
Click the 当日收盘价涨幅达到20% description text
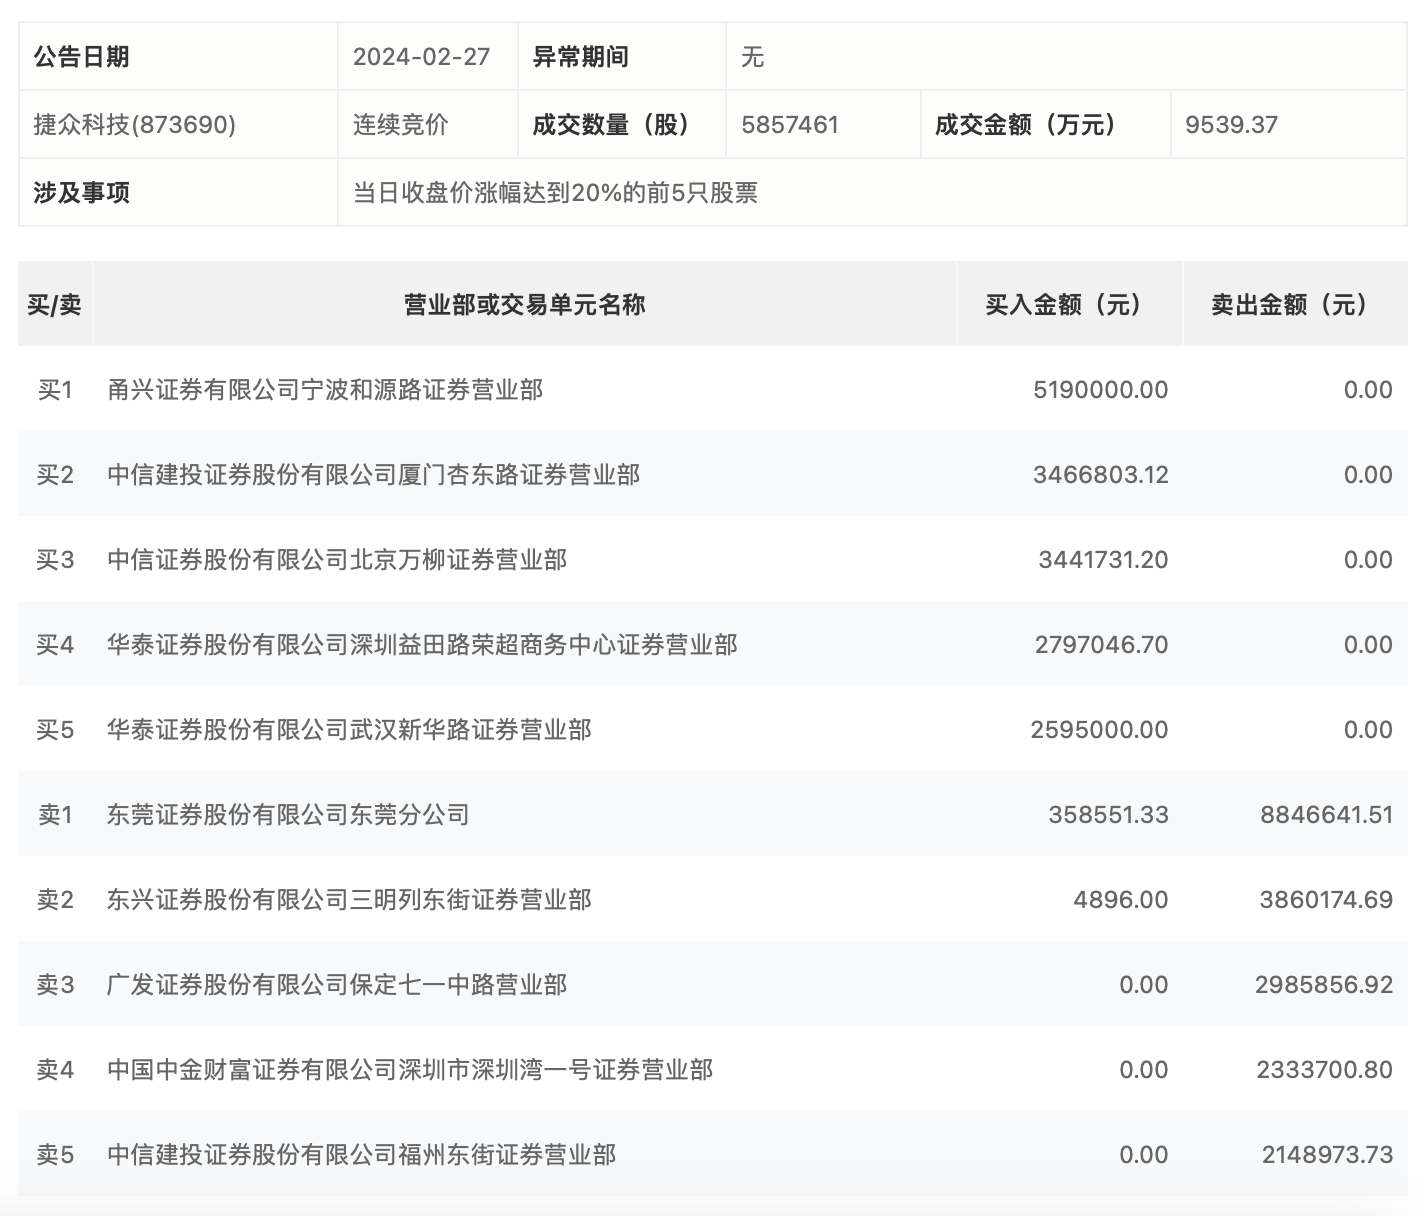[x=555, y=192]
